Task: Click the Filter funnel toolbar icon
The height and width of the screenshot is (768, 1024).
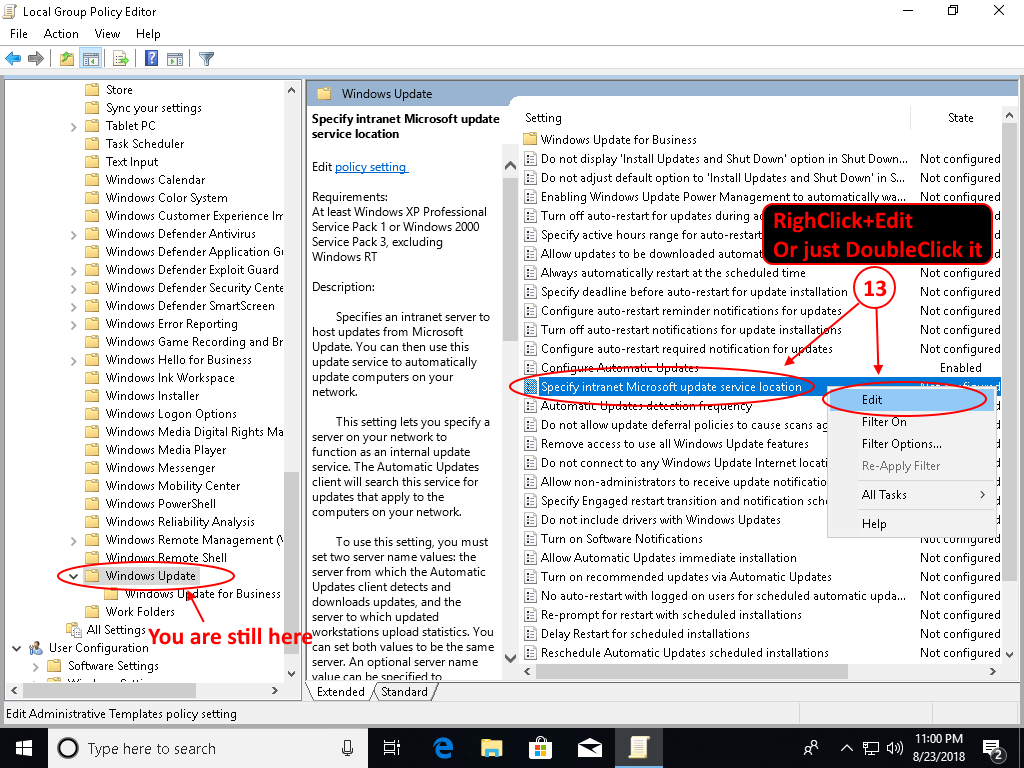Action: pos(206,59)
